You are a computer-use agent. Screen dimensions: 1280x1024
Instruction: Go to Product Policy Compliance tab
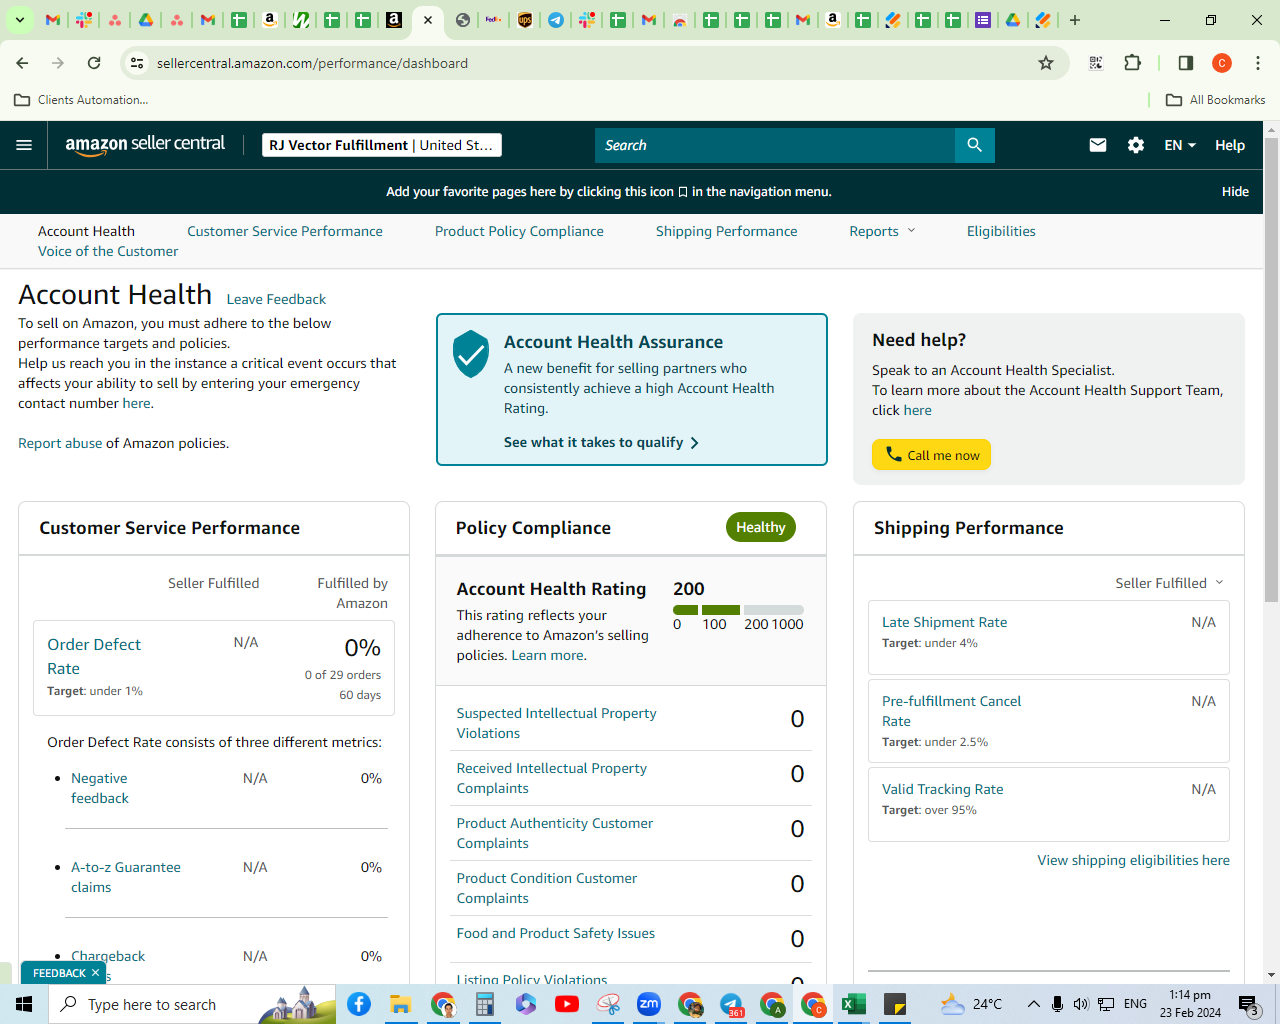519,231
